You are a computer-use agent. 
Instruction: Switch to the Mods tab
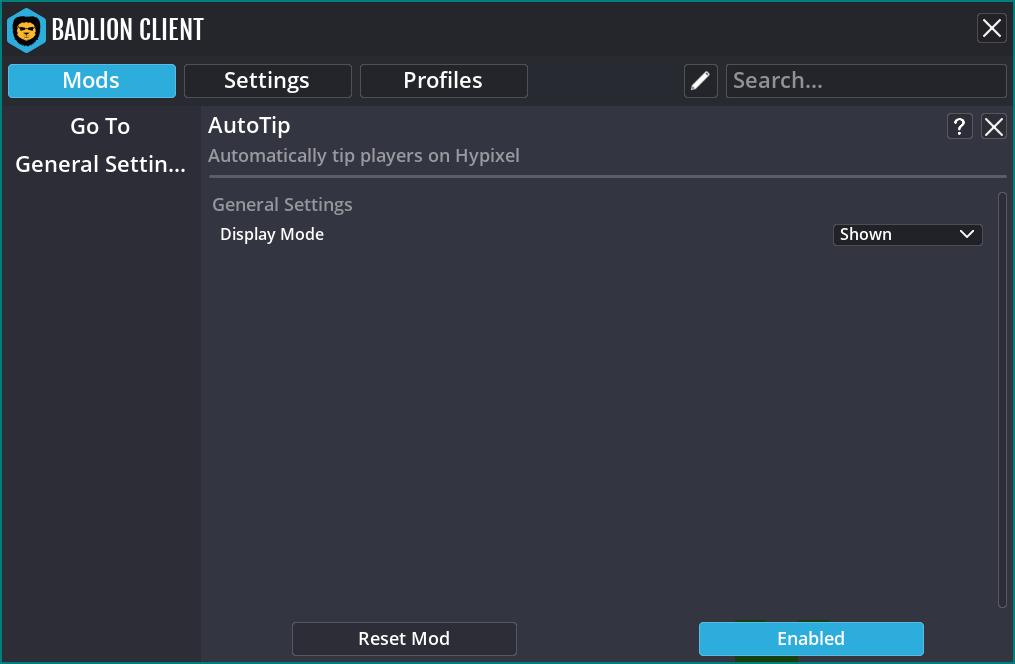(x=92, y=81)
